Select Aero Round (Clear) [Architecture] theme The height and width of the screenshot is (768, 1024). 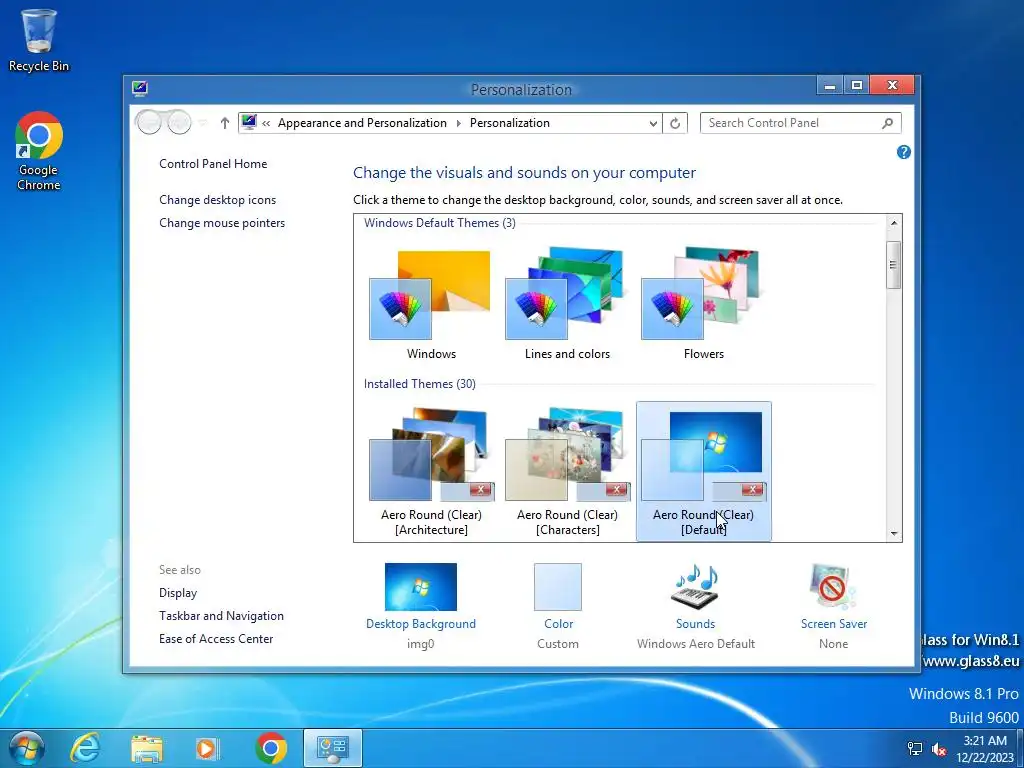tap(431, 472)
